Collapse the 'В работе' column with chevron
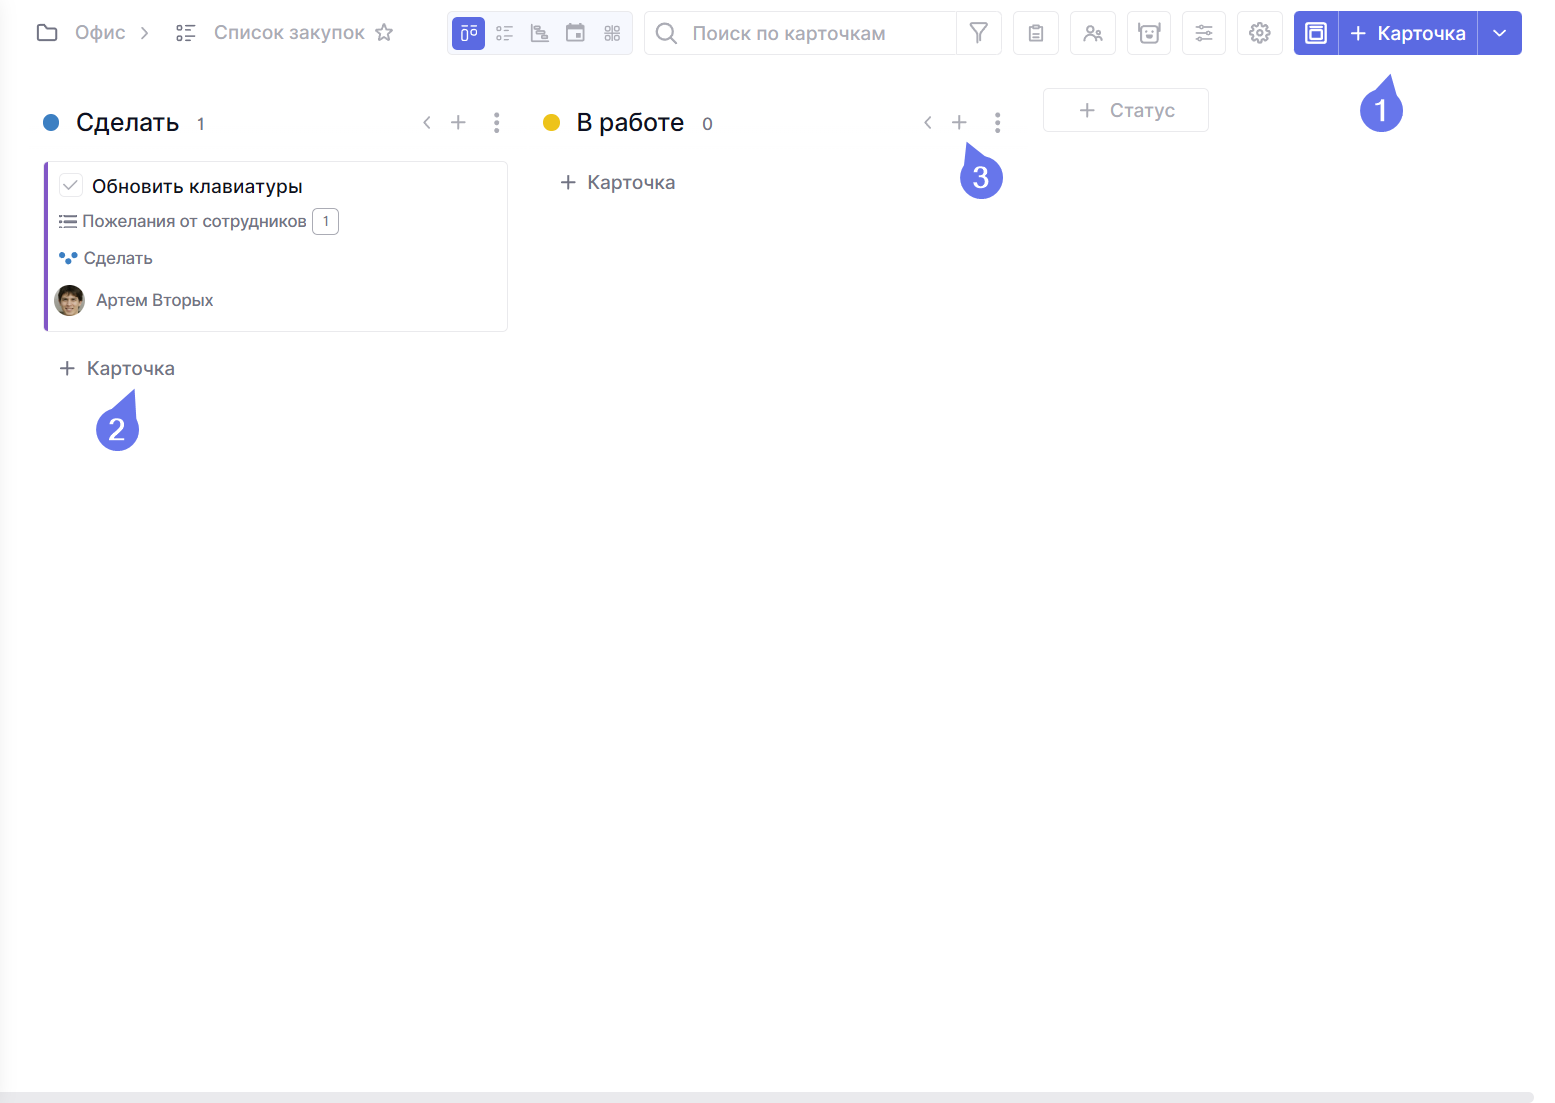 coord(928,122)
